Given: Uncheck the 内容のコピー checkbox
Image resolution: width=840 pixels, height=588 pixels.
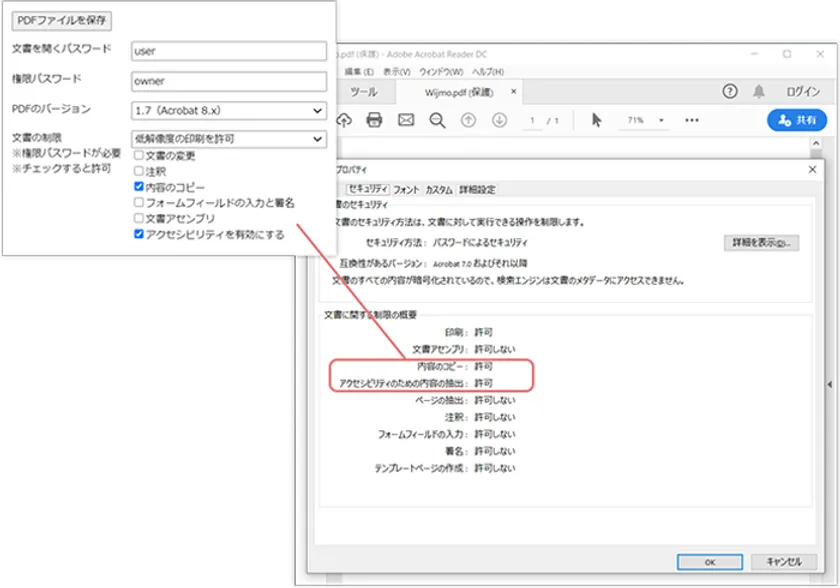Looking at the screenshot, I should click(139, 187).
